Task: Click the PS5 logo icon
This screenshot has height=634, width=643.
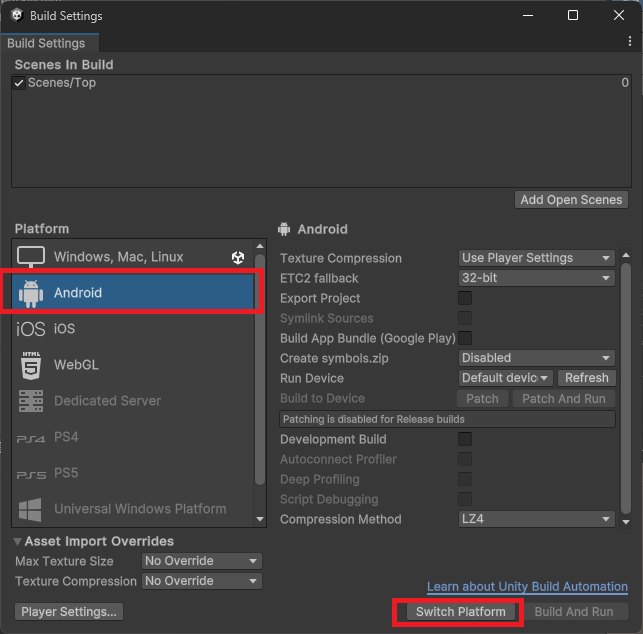Action: click(x=31, y=475)
